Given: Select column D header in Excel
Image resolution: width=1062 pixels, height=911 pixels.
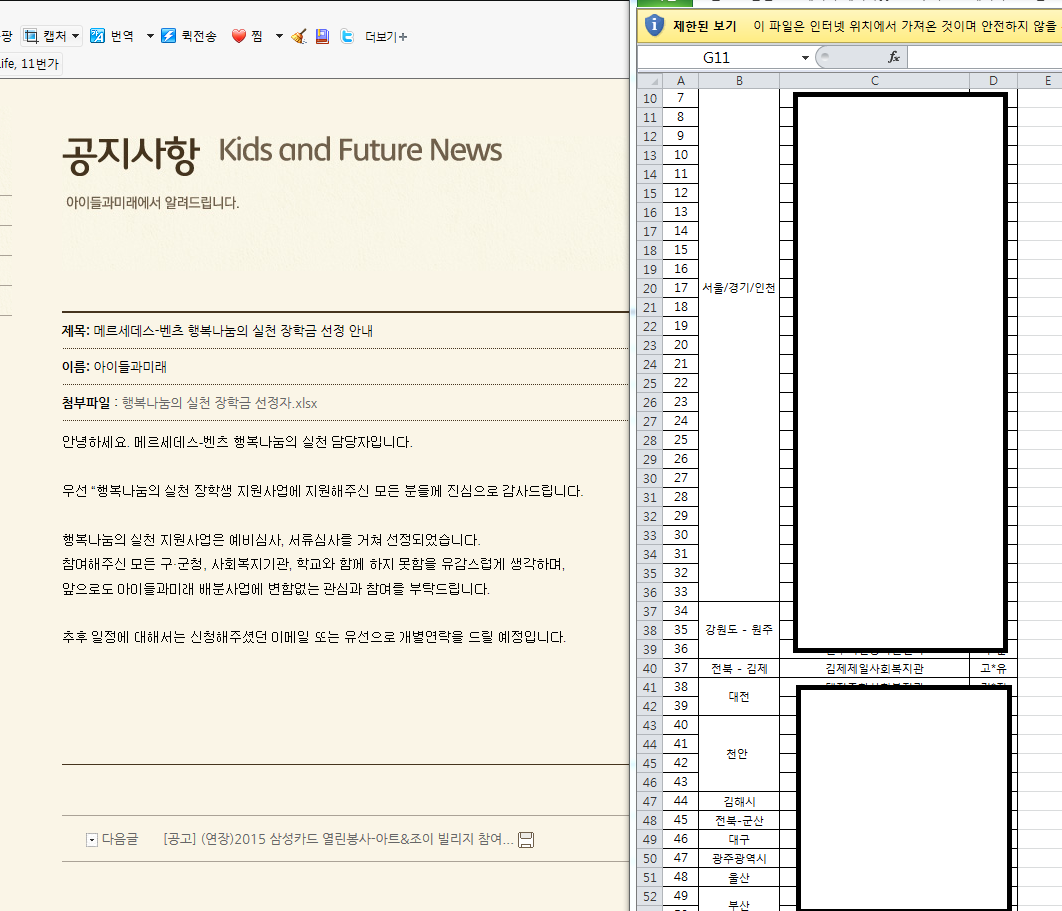Looking at the screenshot, I should click(993, 81).
